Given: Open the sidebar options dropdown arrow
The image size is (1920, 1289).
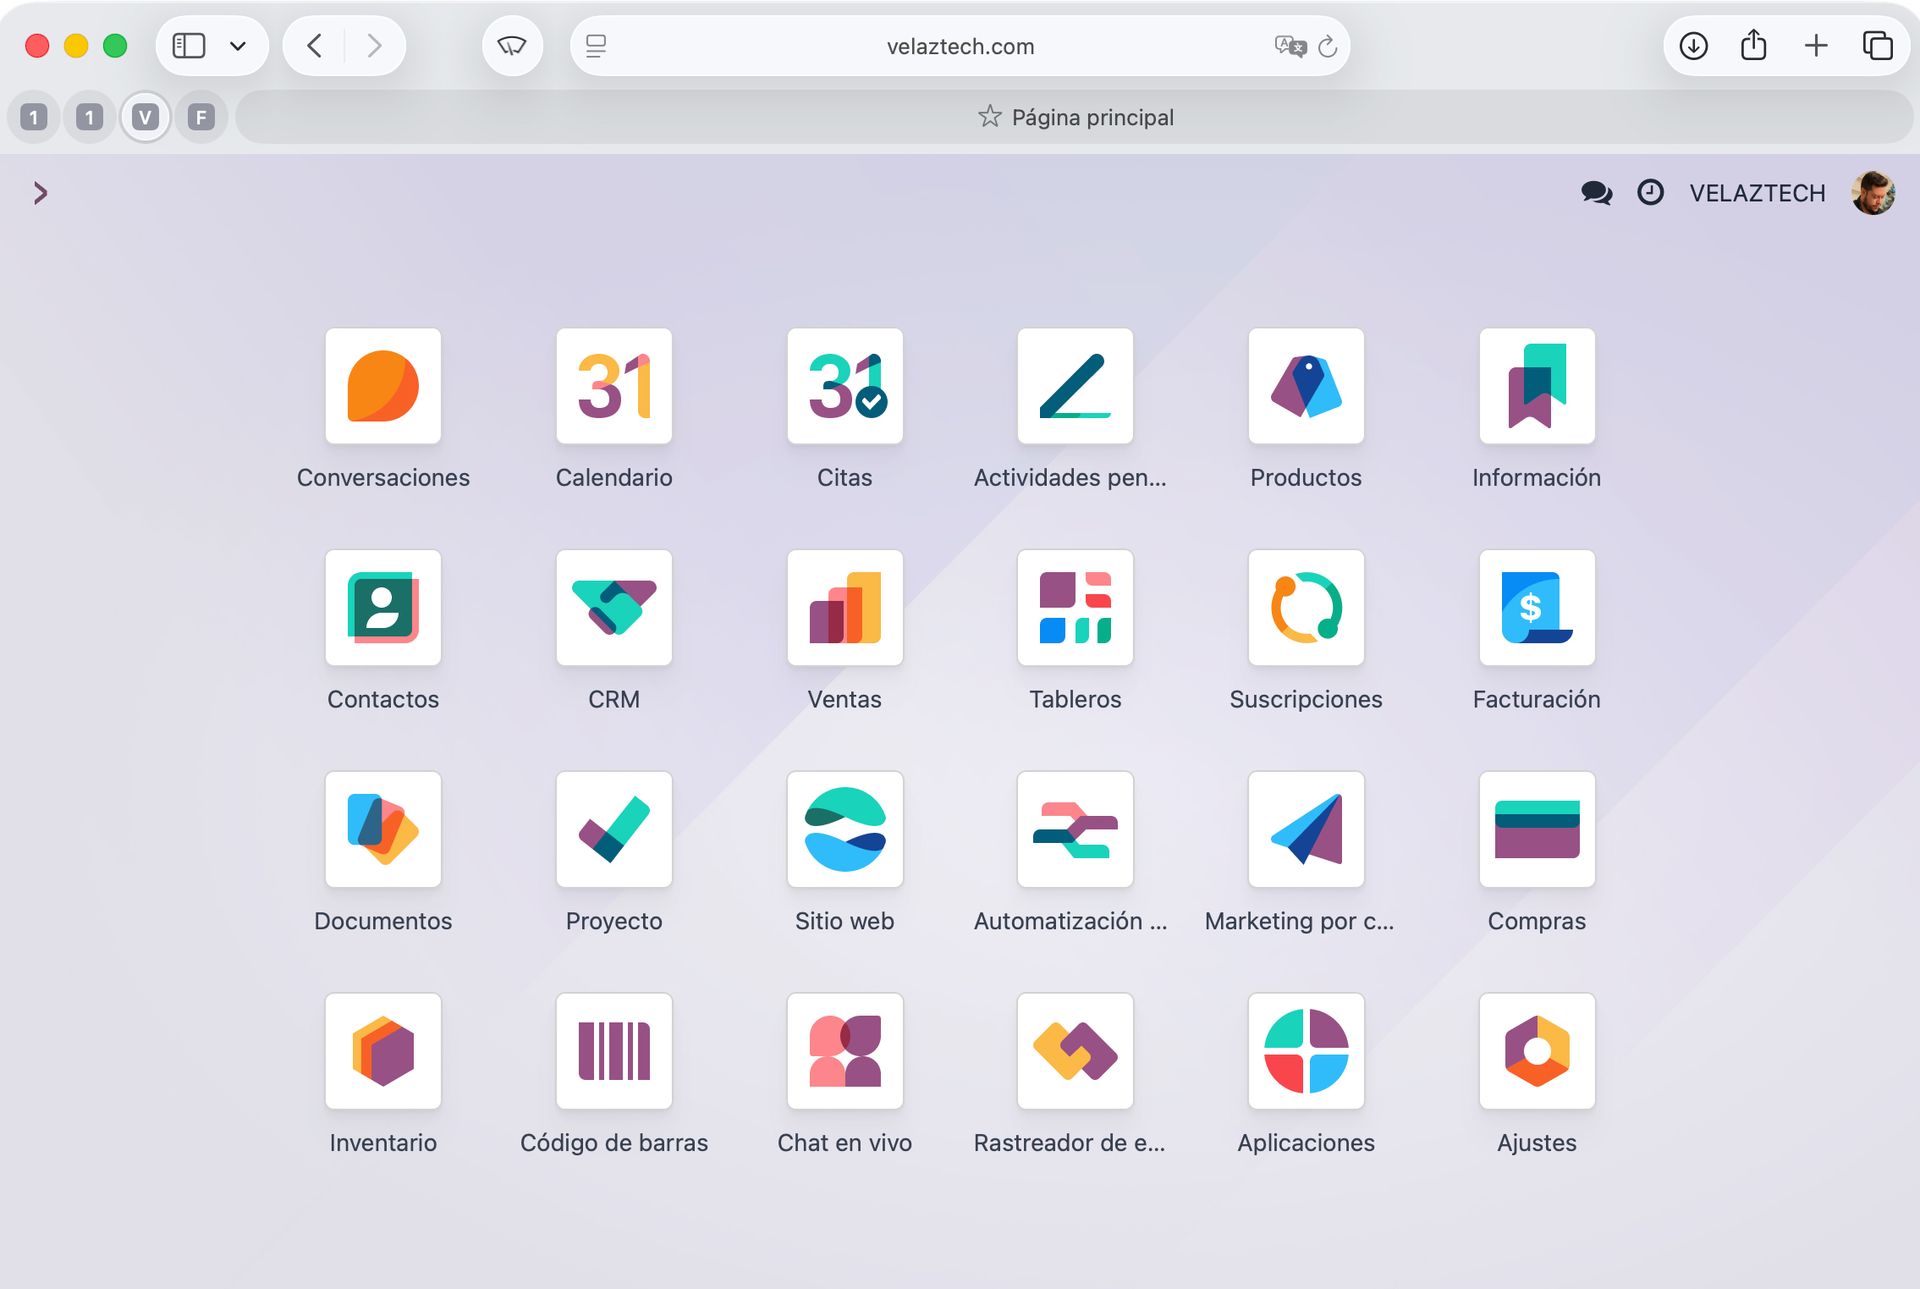Looking at the screenshot, I should (x=238, y=46).
